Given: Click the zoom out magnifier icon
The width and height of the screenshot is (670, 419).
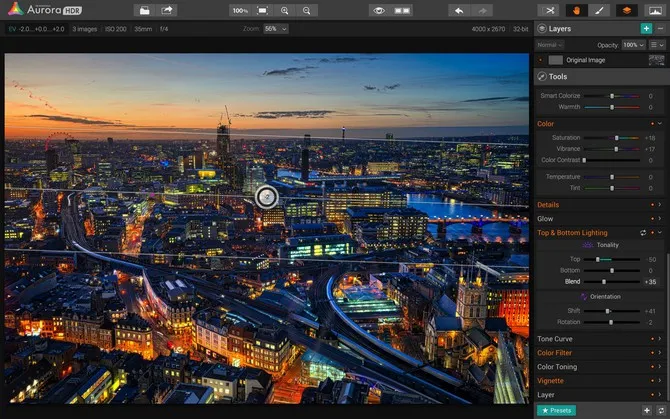Looking at the screenshot, I should pos(307,10).
